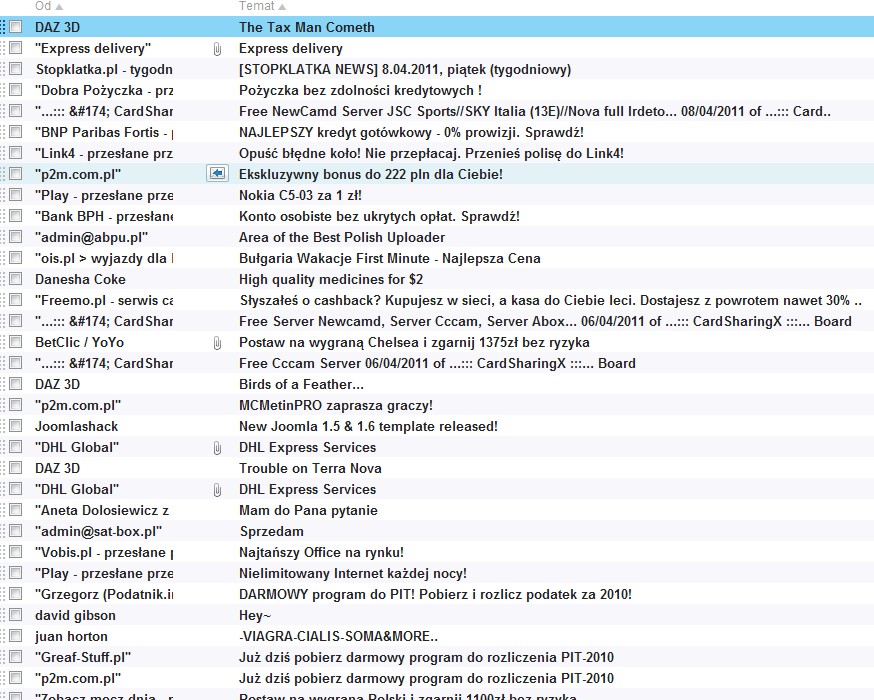Select checkbox for Danesha Coke email
Image resolution: width=874 pixels, height=700 pixels.
click(x=16, y=279)
